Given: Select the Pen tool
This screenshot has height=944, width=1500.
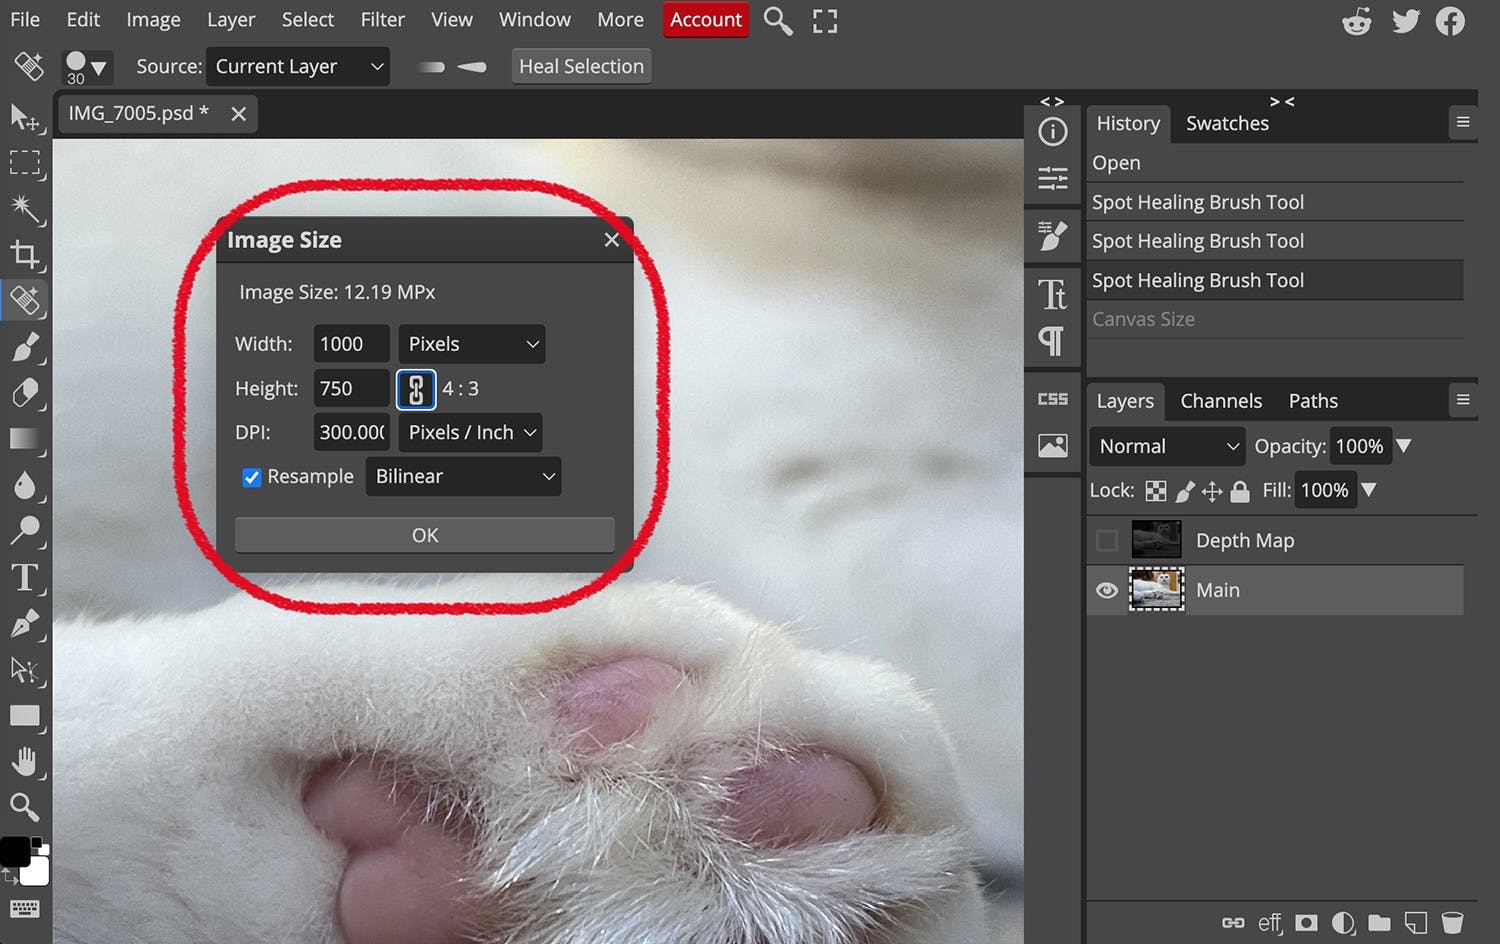Looking at the screenshot, I should pyautogui.click(x=24, y=624).
